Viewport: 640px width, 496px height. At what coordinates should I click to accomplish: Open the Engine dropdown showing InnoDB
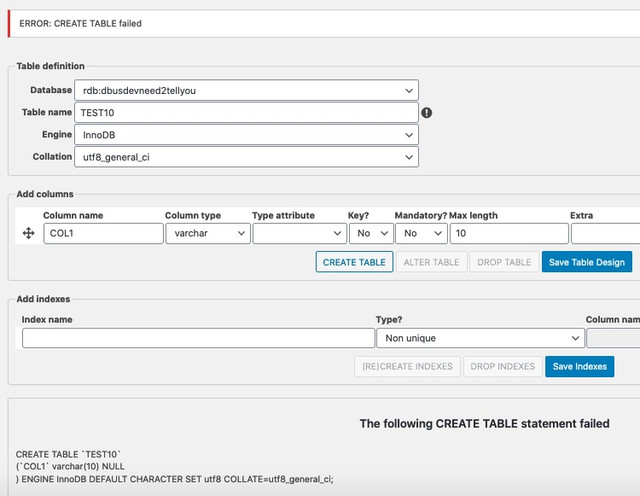[247, 135]
